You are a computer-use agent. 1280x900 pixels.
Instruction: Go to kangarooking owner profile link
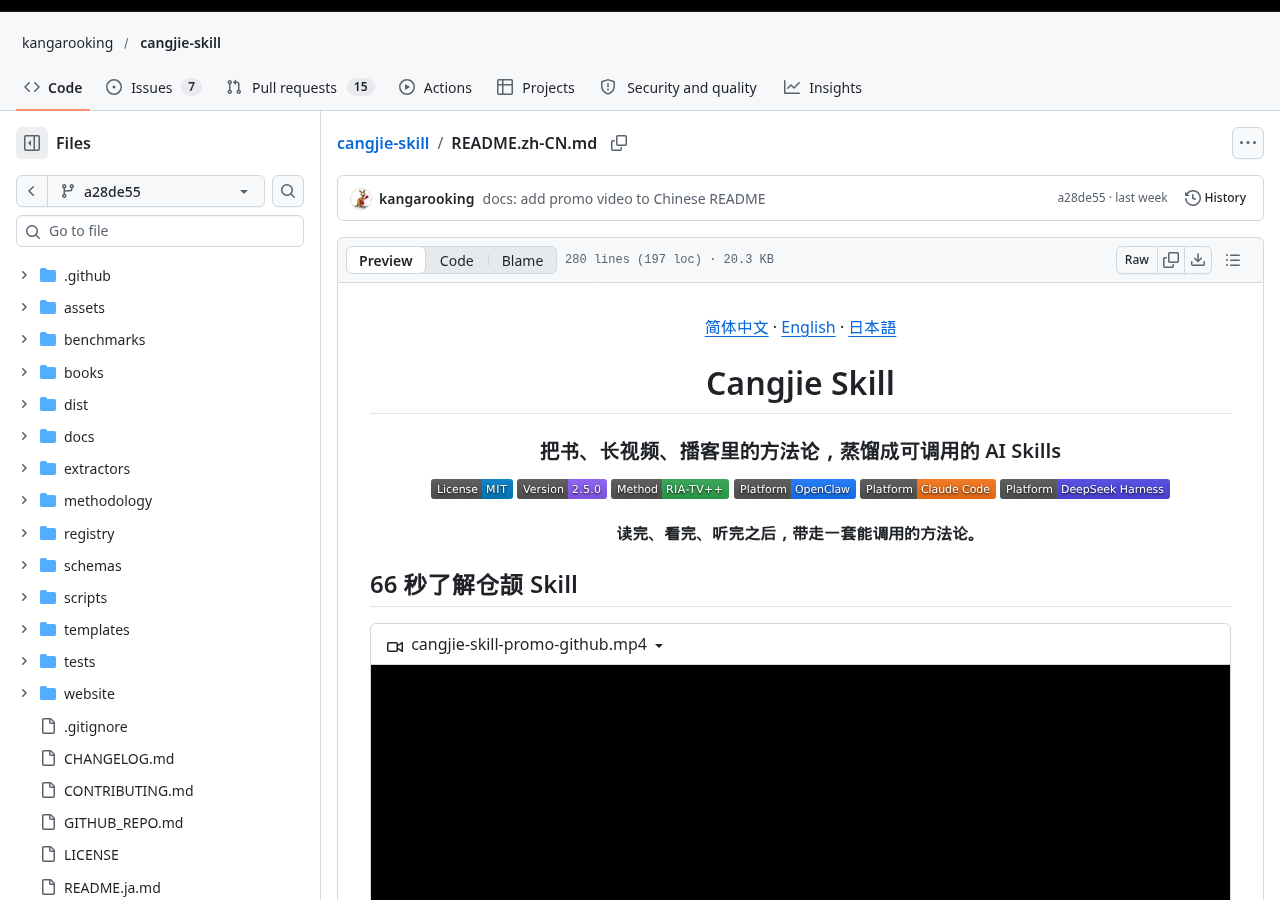click(x=68, y=43)
